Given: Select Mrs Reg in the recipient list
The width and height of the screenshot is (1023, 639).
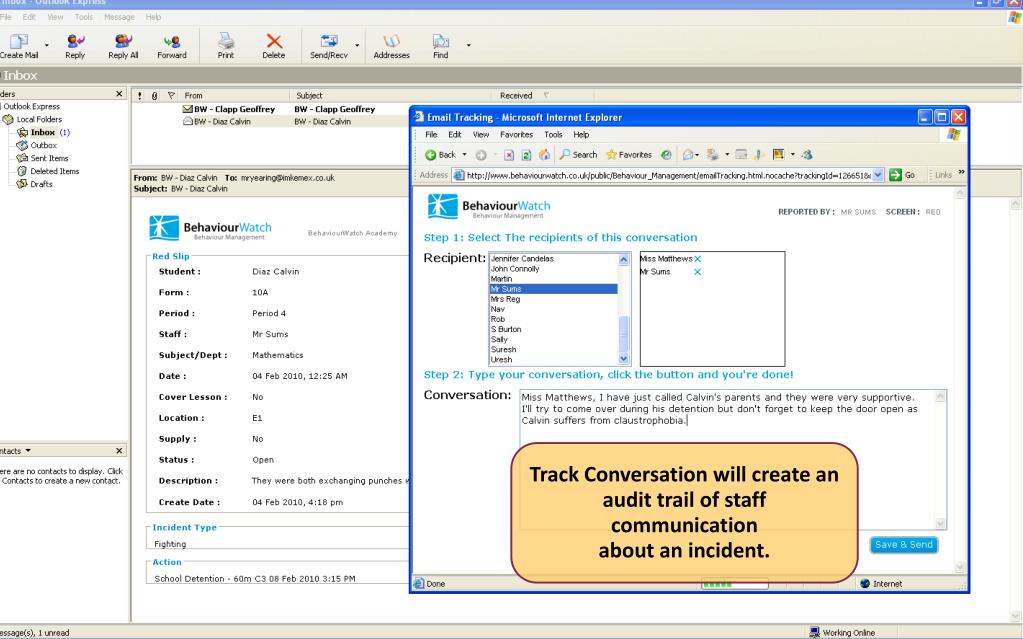Looking at the screenshot, I should tap(553, 299).
